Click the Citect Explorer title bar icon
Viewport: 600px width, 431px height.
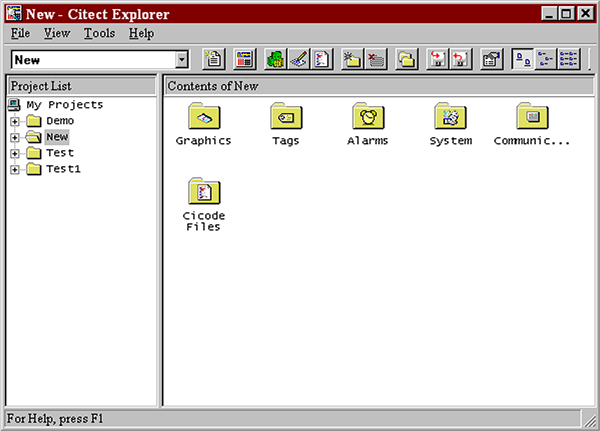14,13
